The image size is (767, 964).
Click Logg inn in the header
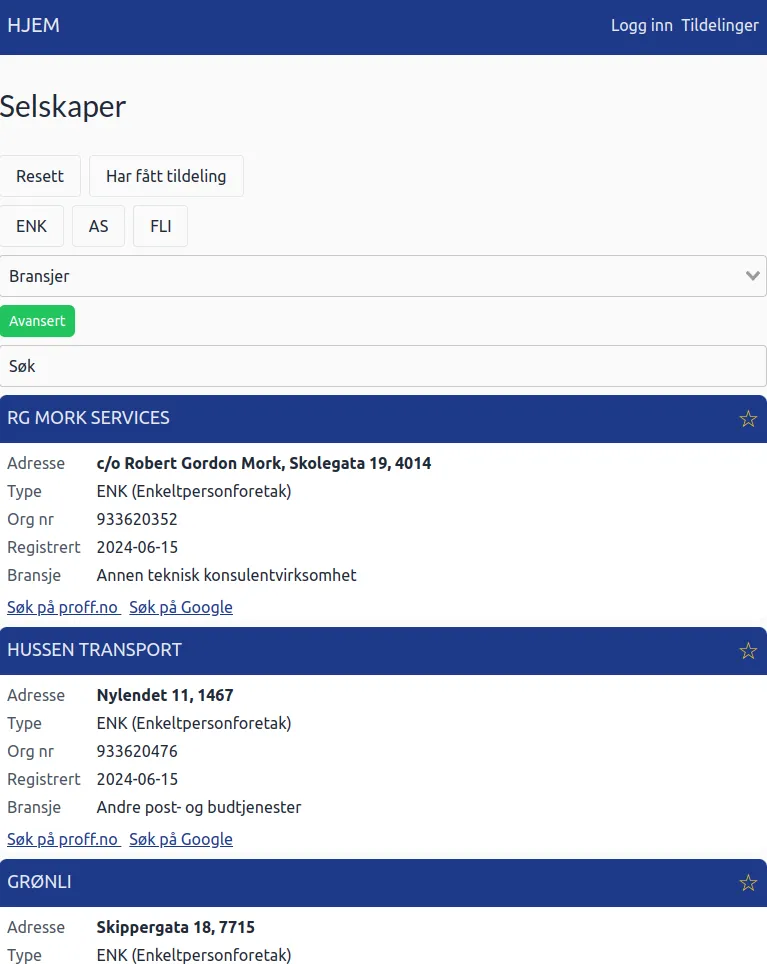point(641,26)
